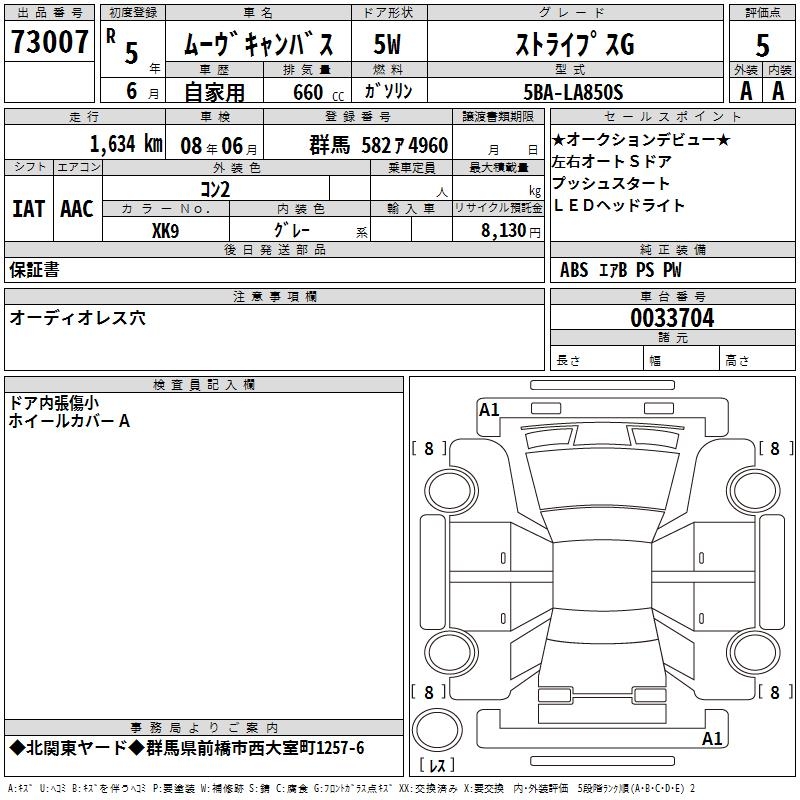
Task: Click the 北関東ヤード address line
Action: [187, 749]
